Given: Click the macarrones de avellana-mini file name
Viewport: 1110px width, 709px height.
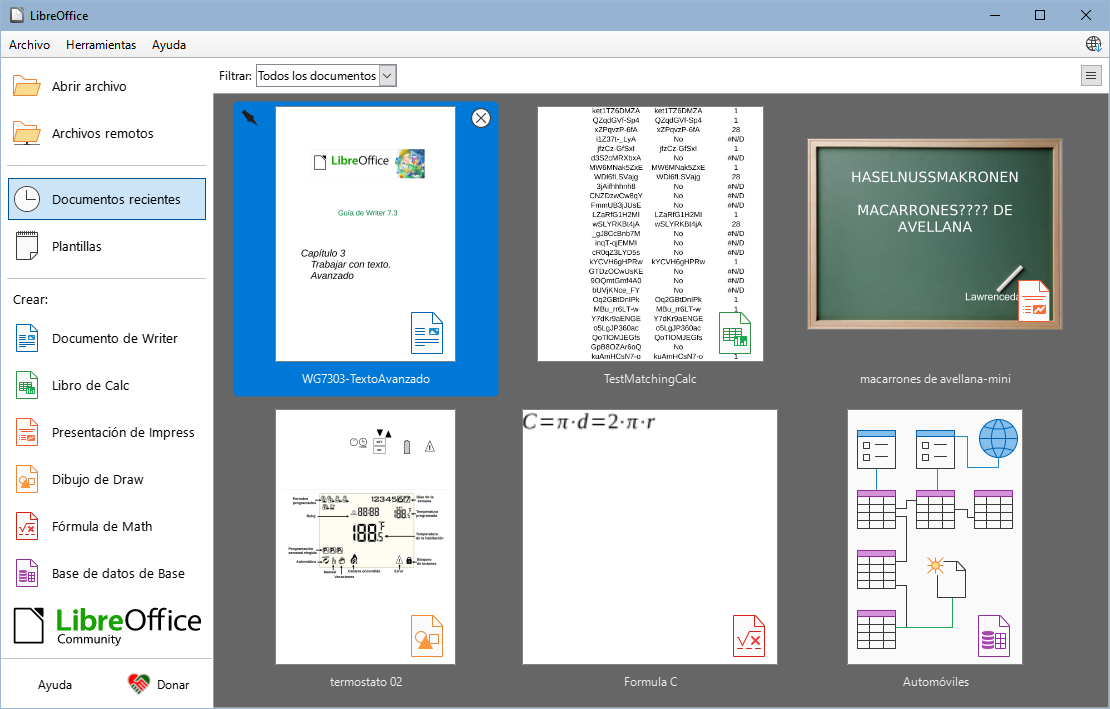Looking at the screenshot, I should [x=935, y=379].
